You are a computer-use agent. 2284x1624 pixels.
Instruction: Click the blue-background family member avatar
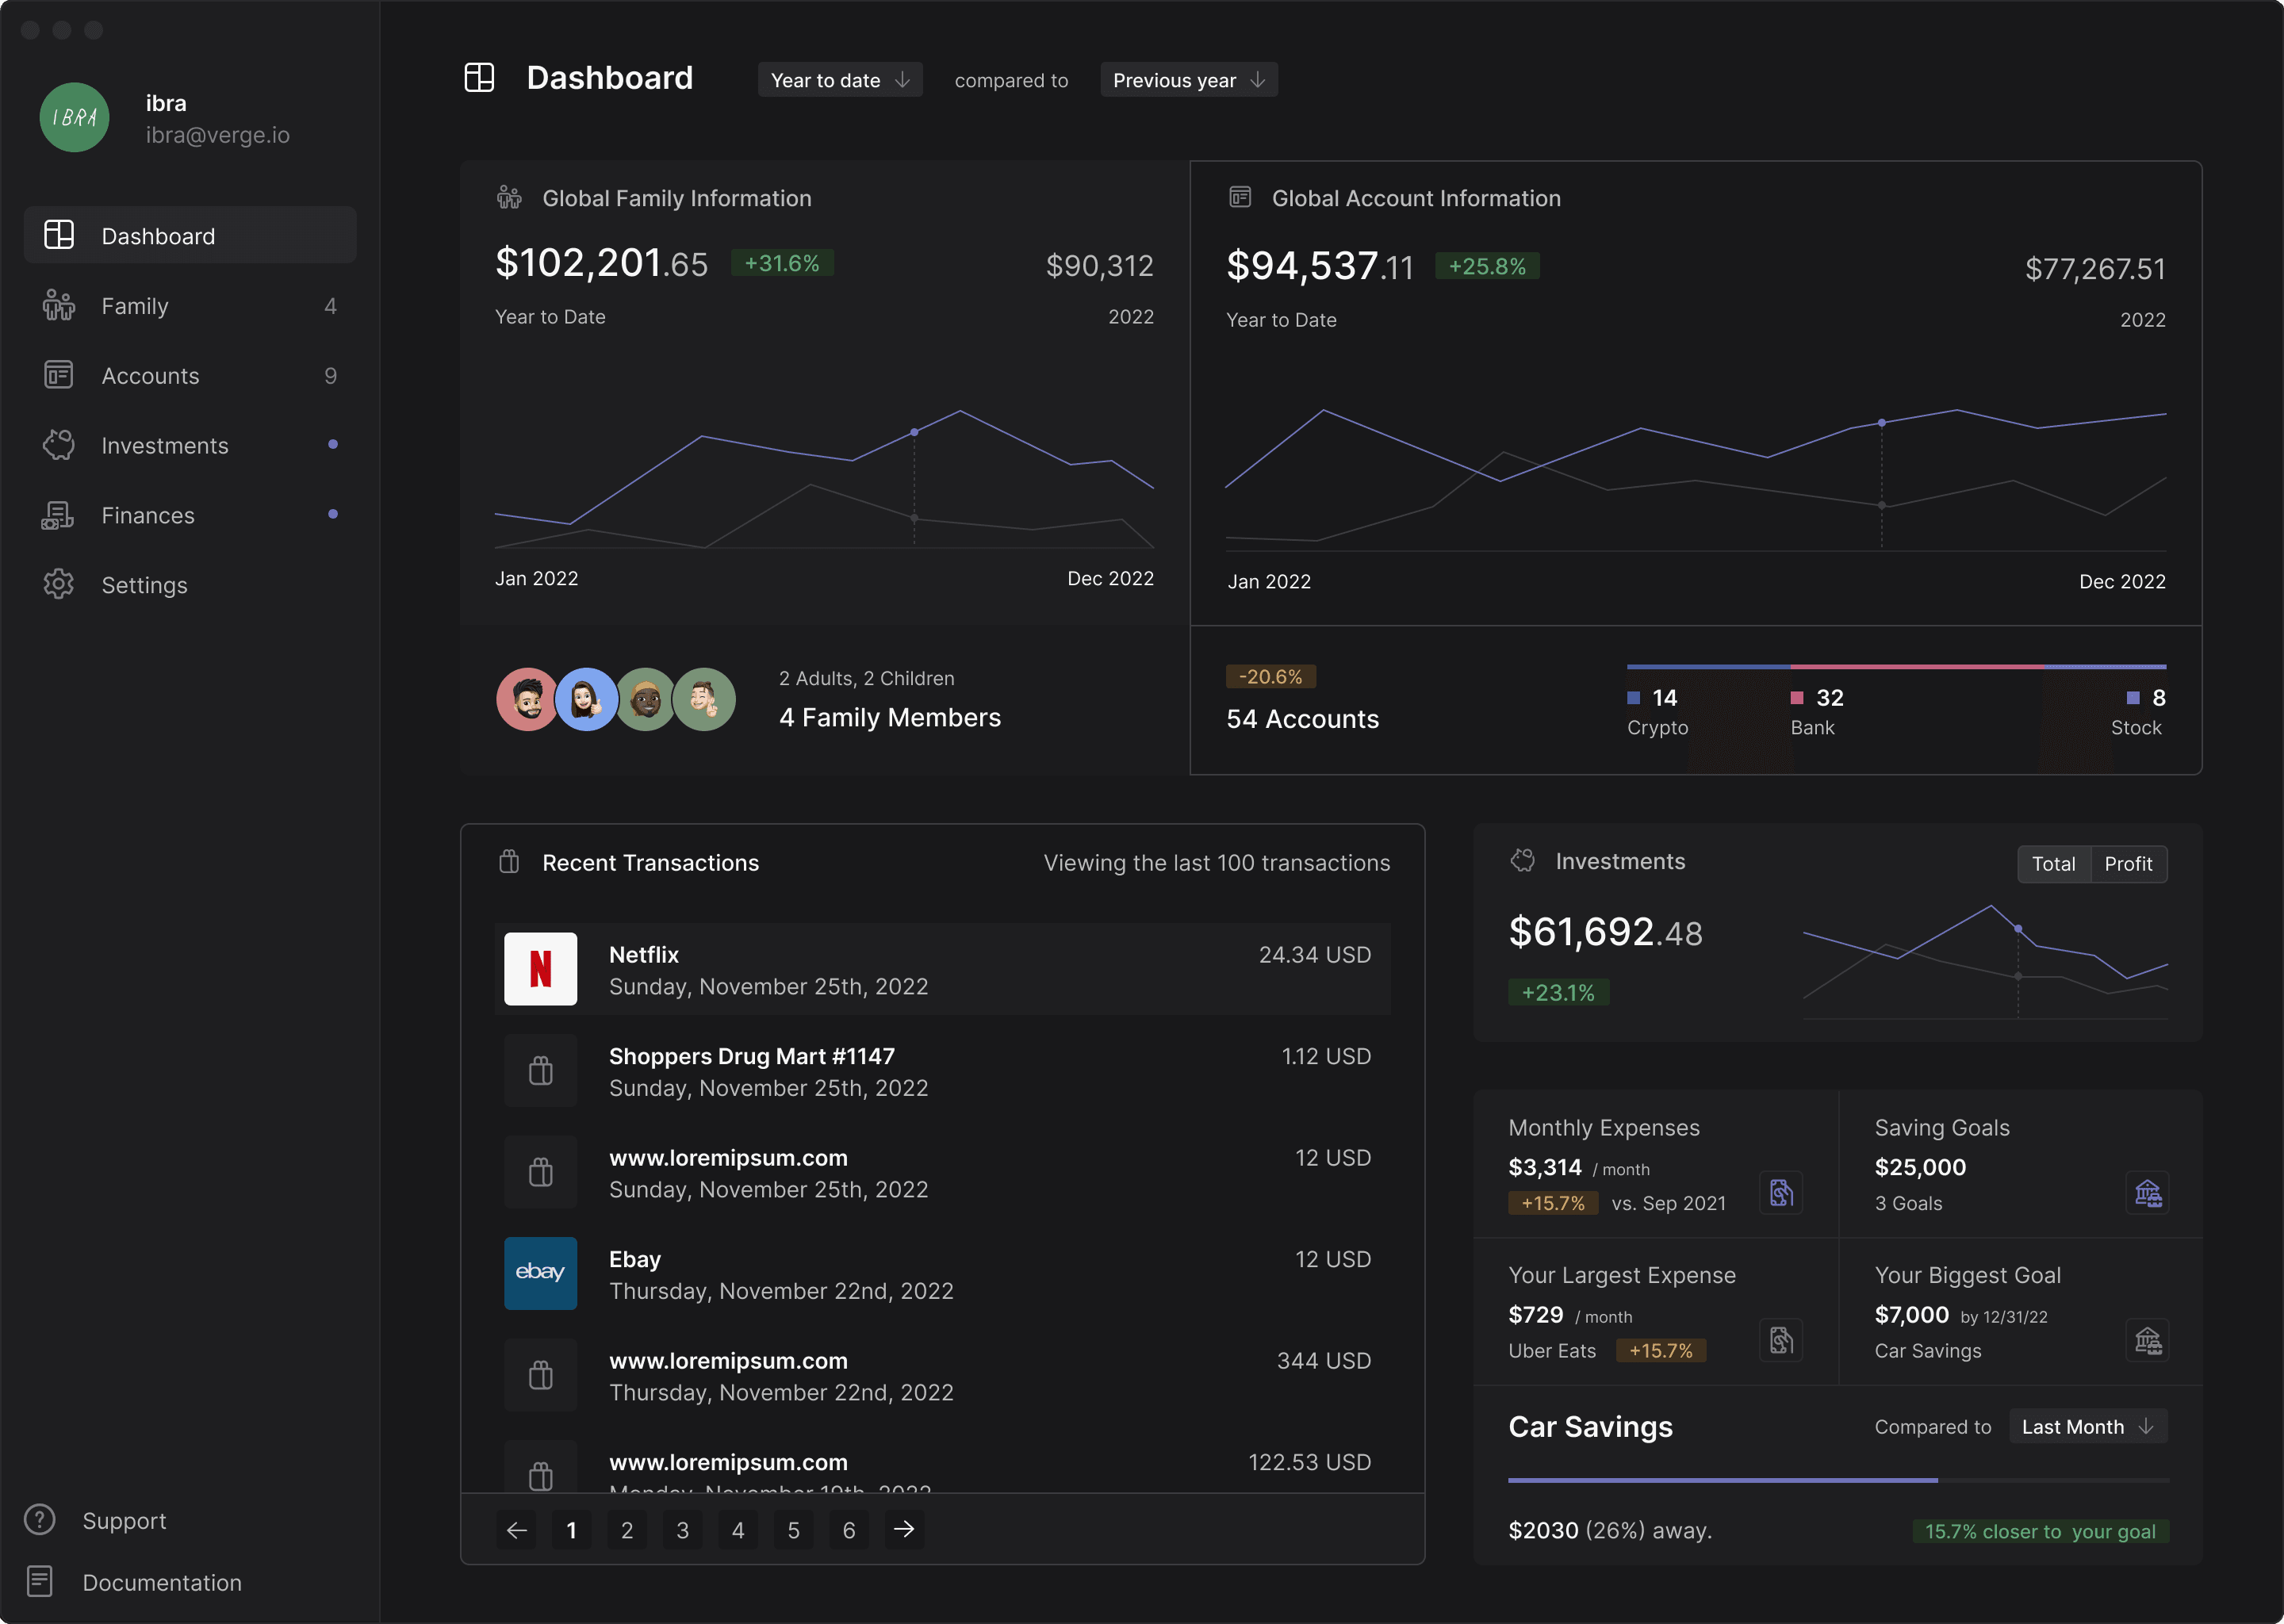tap(586, 699)
